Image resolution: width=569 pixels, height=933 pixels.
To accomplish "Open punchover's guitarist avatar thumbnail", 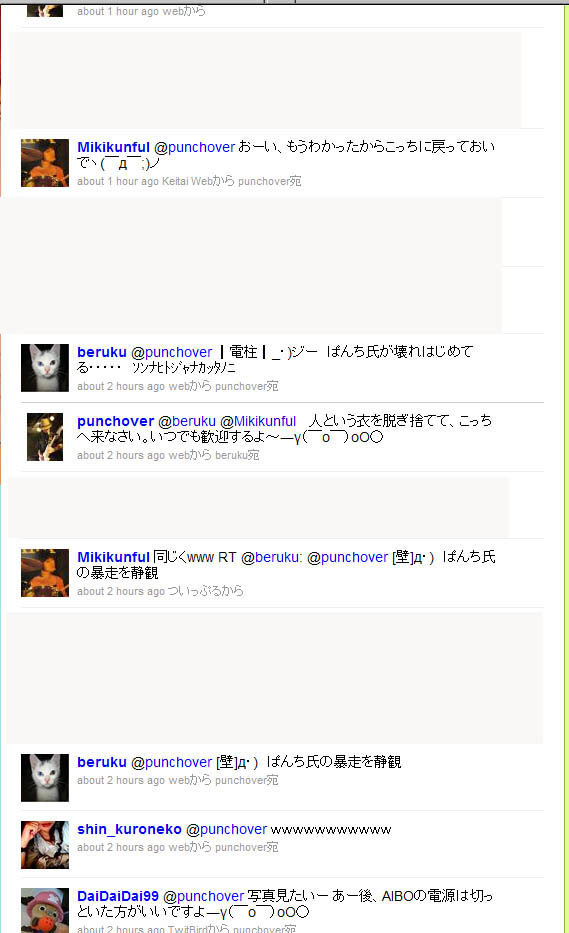I will [x=45, y=437].
